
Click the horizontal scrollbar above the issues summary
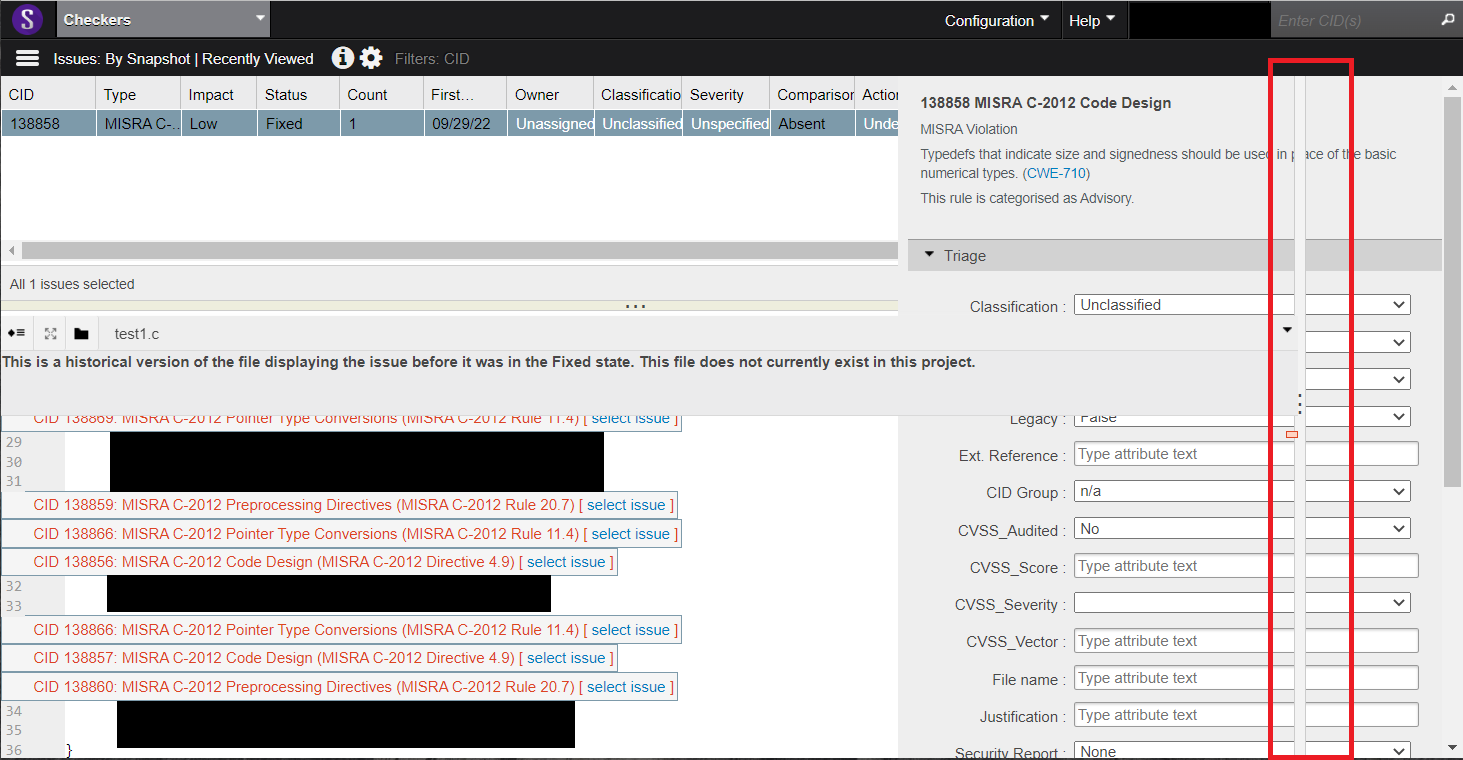click(x=450, y=250)
